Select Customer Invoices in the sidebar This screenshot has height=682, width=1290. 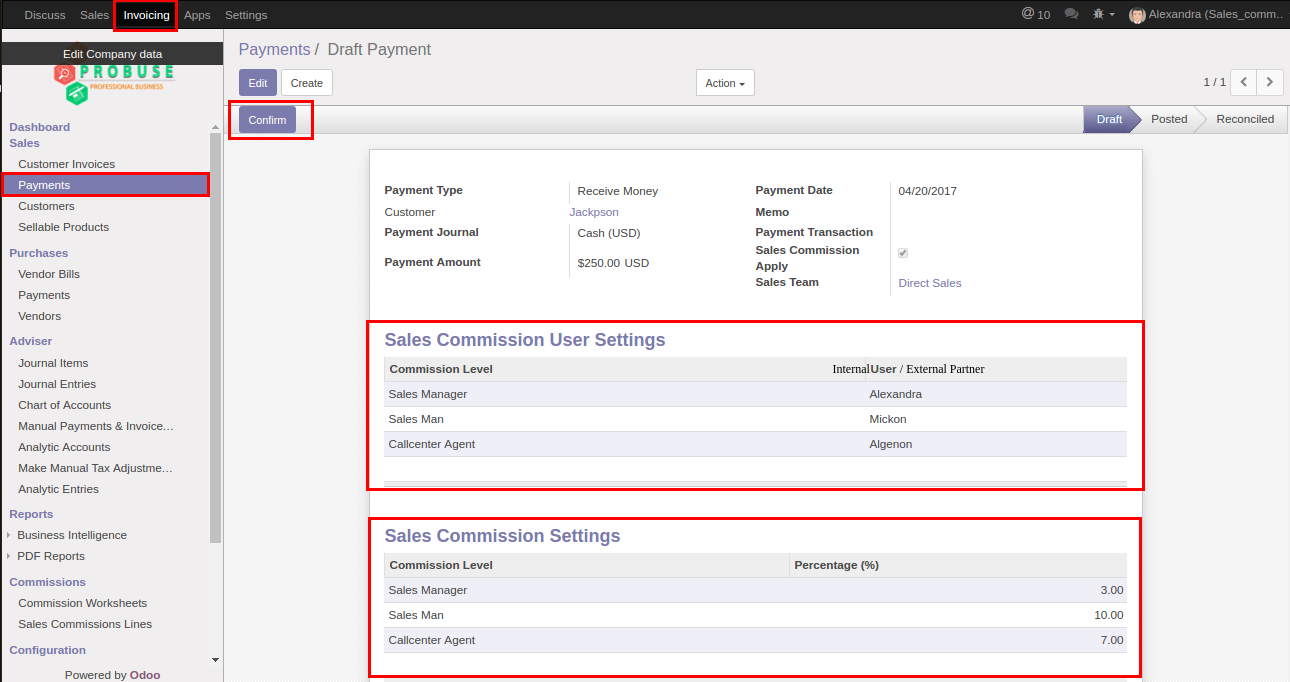coord(66,164)
